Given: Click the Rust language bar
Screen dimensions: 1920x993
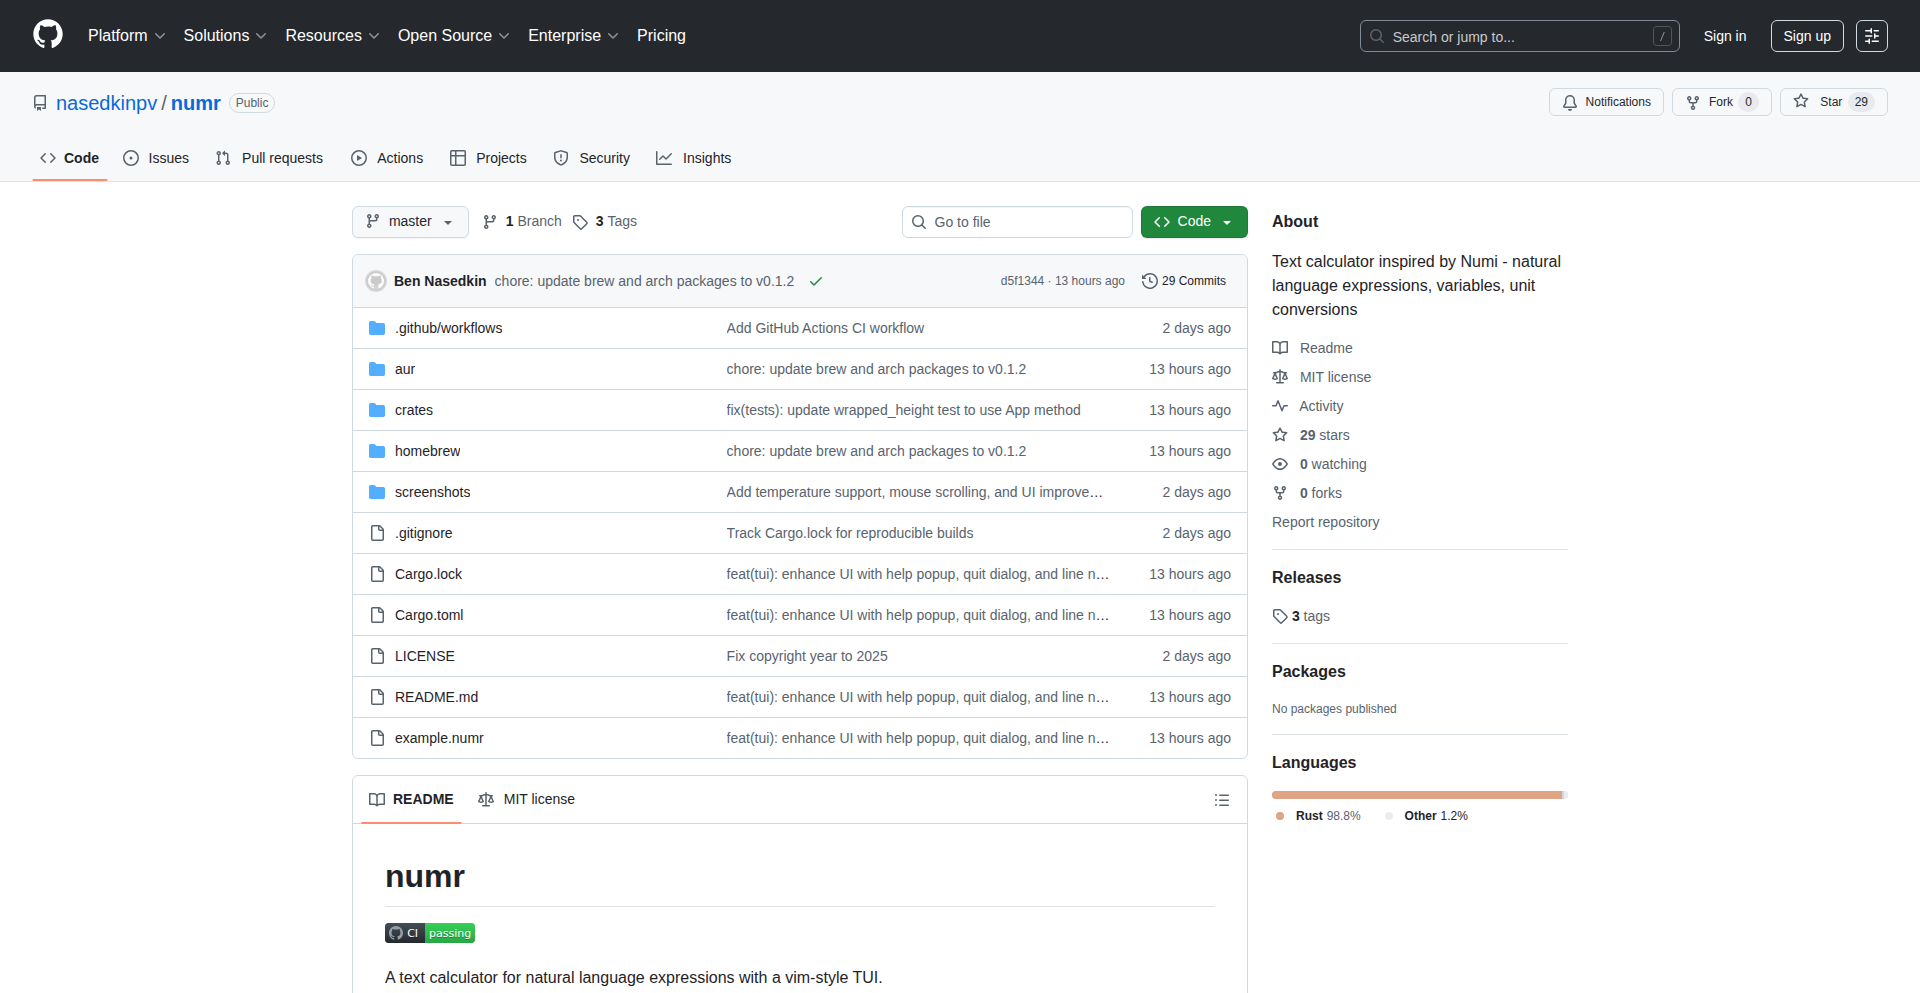Looking at the screenshot, I should [1416, 795].
